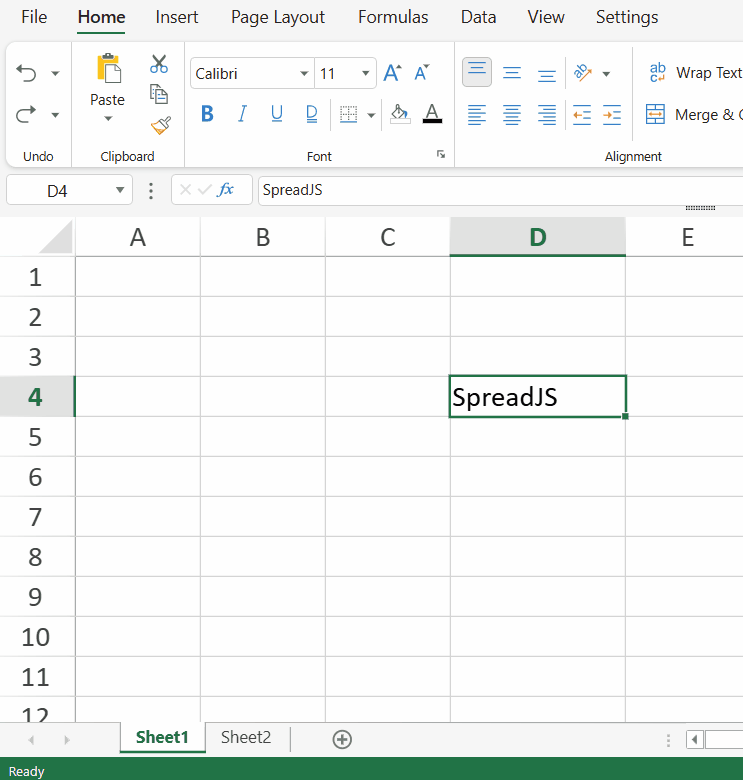Click the horizontal scrollbar left arrow
This screenshot has width=743, height=780.
click(695, 740)
